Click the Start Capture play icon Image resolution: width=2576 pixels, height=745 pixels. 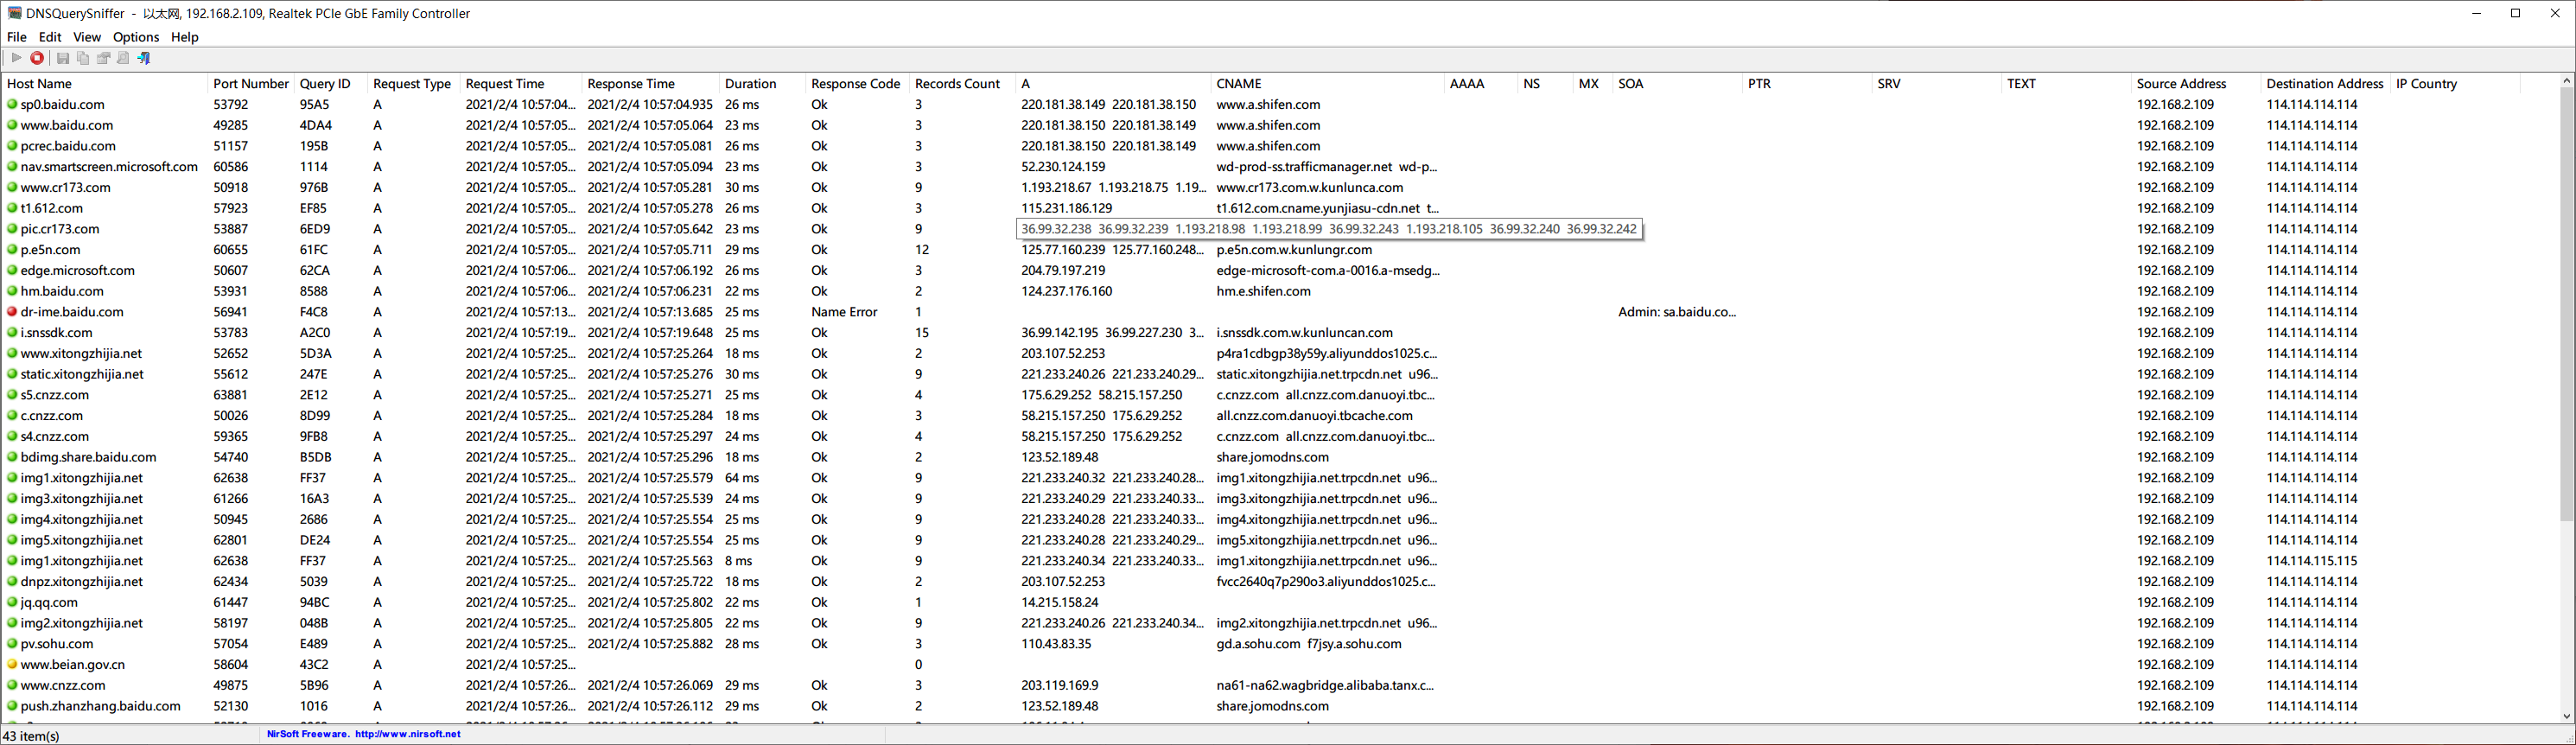pos(17,58)
